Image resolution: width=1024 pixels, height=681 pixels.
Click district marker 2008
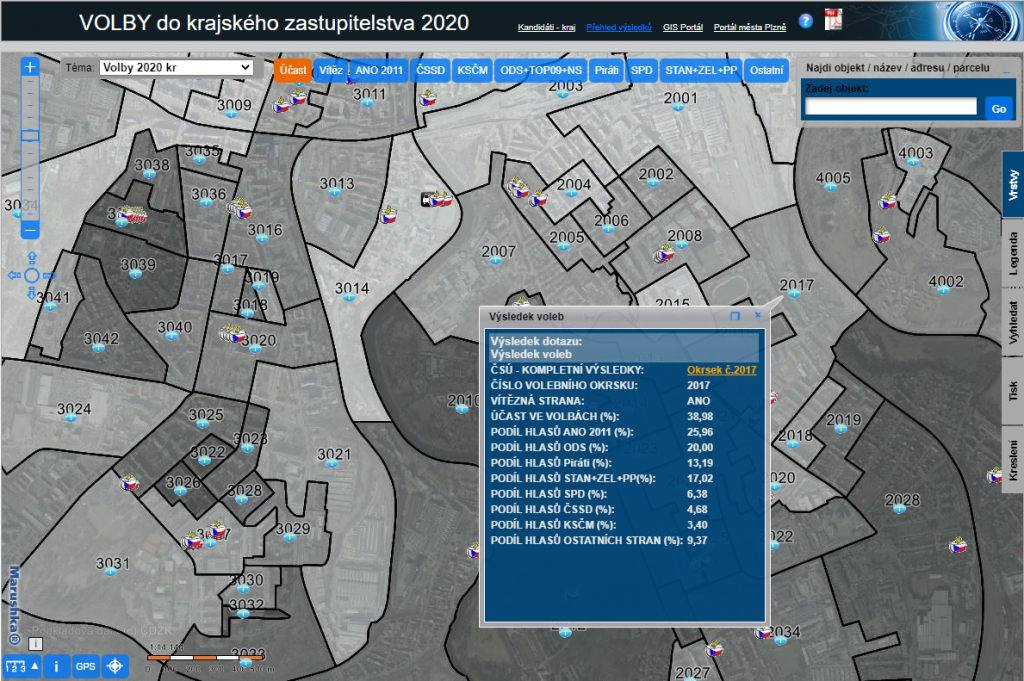pyautogui.click(x=682, y=244)
